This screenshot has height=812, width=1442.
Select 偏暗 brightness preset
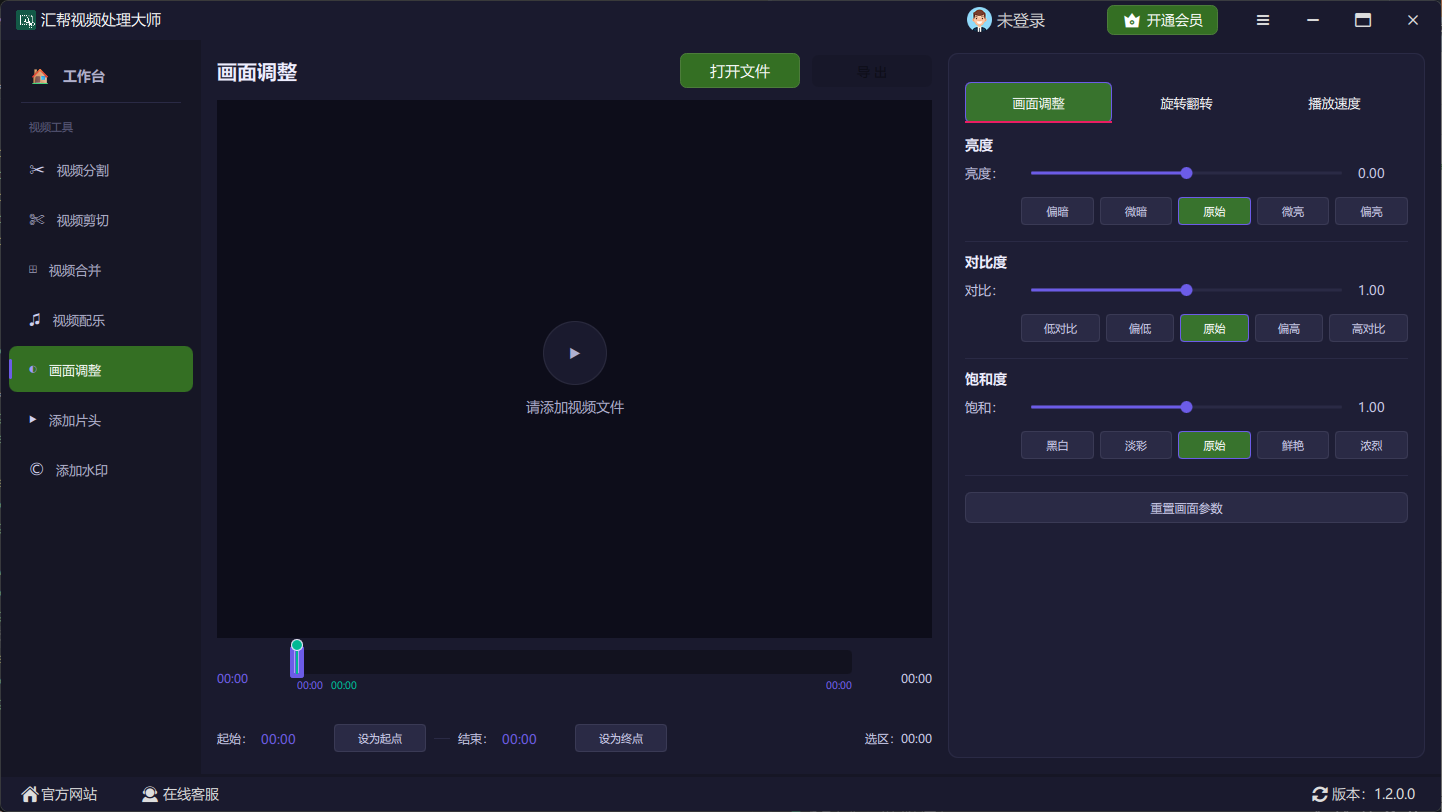click(1057, 211)
